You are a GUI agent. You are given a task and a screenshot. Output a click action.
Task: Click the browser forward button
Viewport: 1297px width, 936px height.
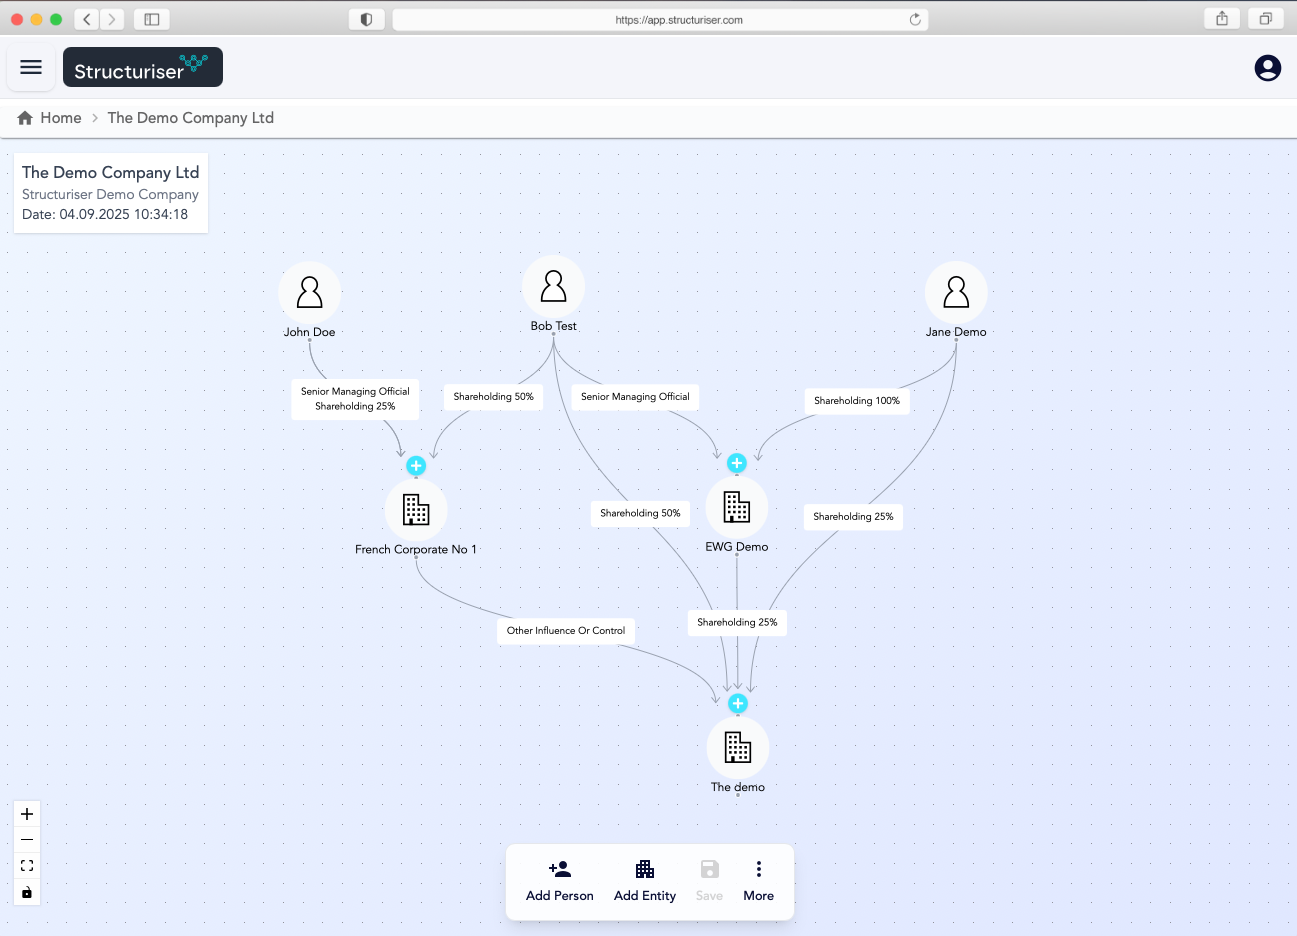(112, 19)
